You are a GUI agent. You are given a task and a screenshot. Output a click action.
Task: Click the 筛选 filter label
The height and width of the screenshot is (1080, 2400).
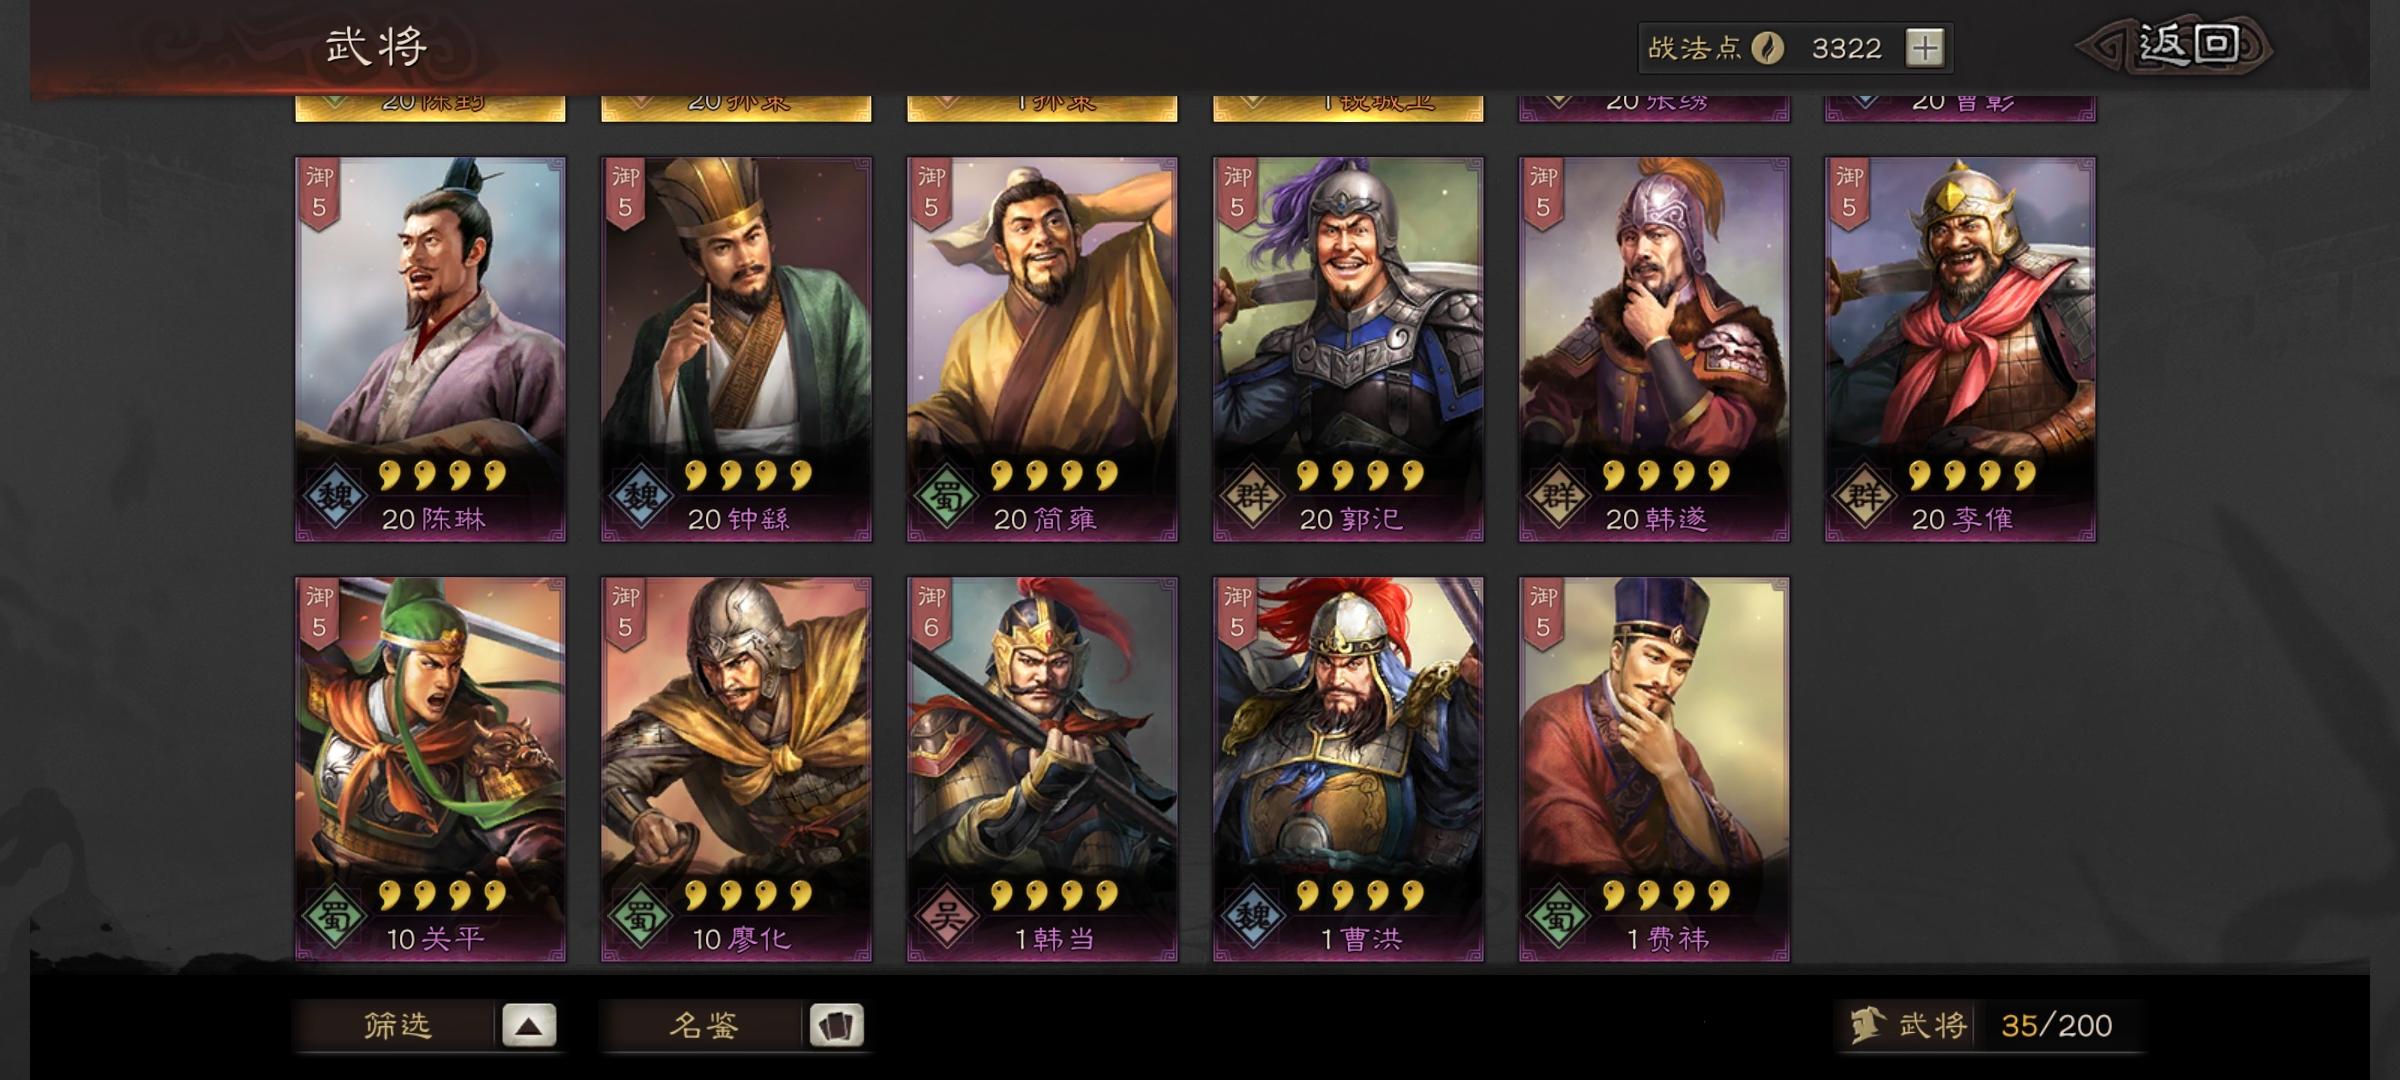(x=397, y=1025)
